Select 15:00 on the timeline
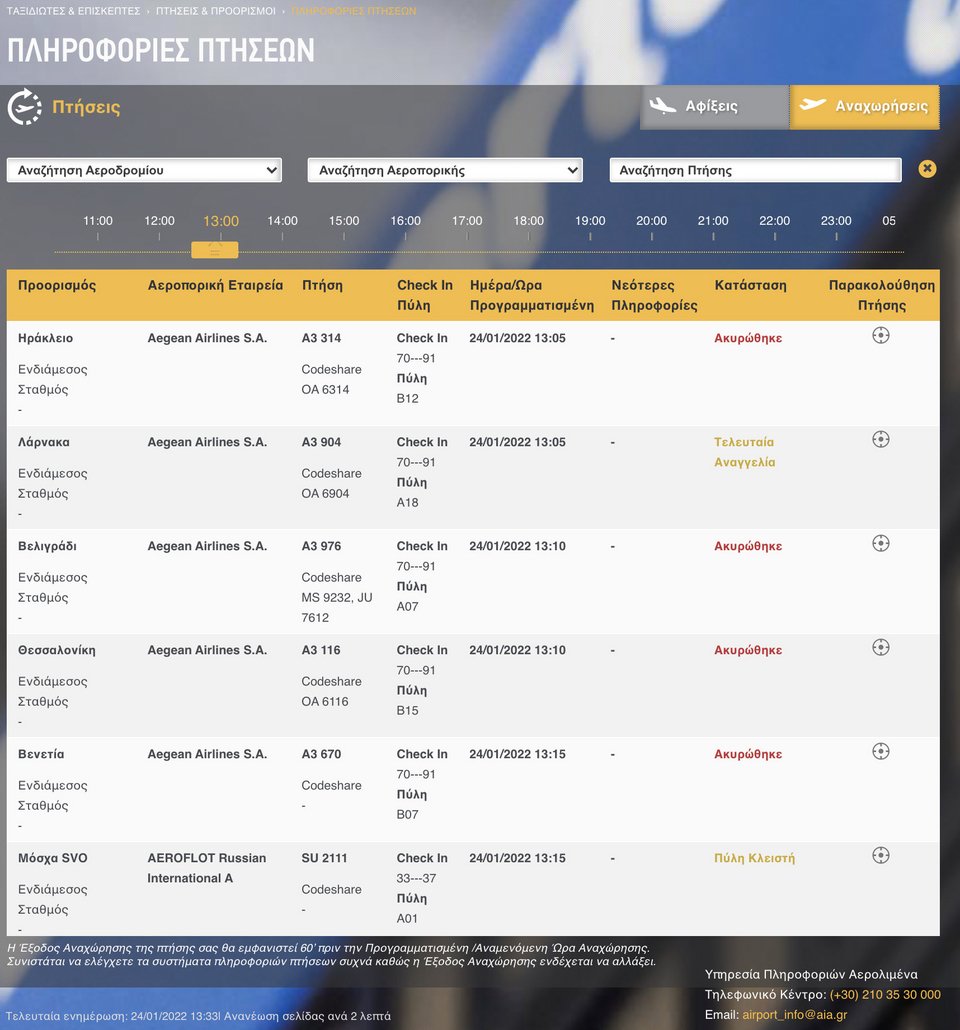The height and width of the screenshot is (1030, 960). click(344, 221)
